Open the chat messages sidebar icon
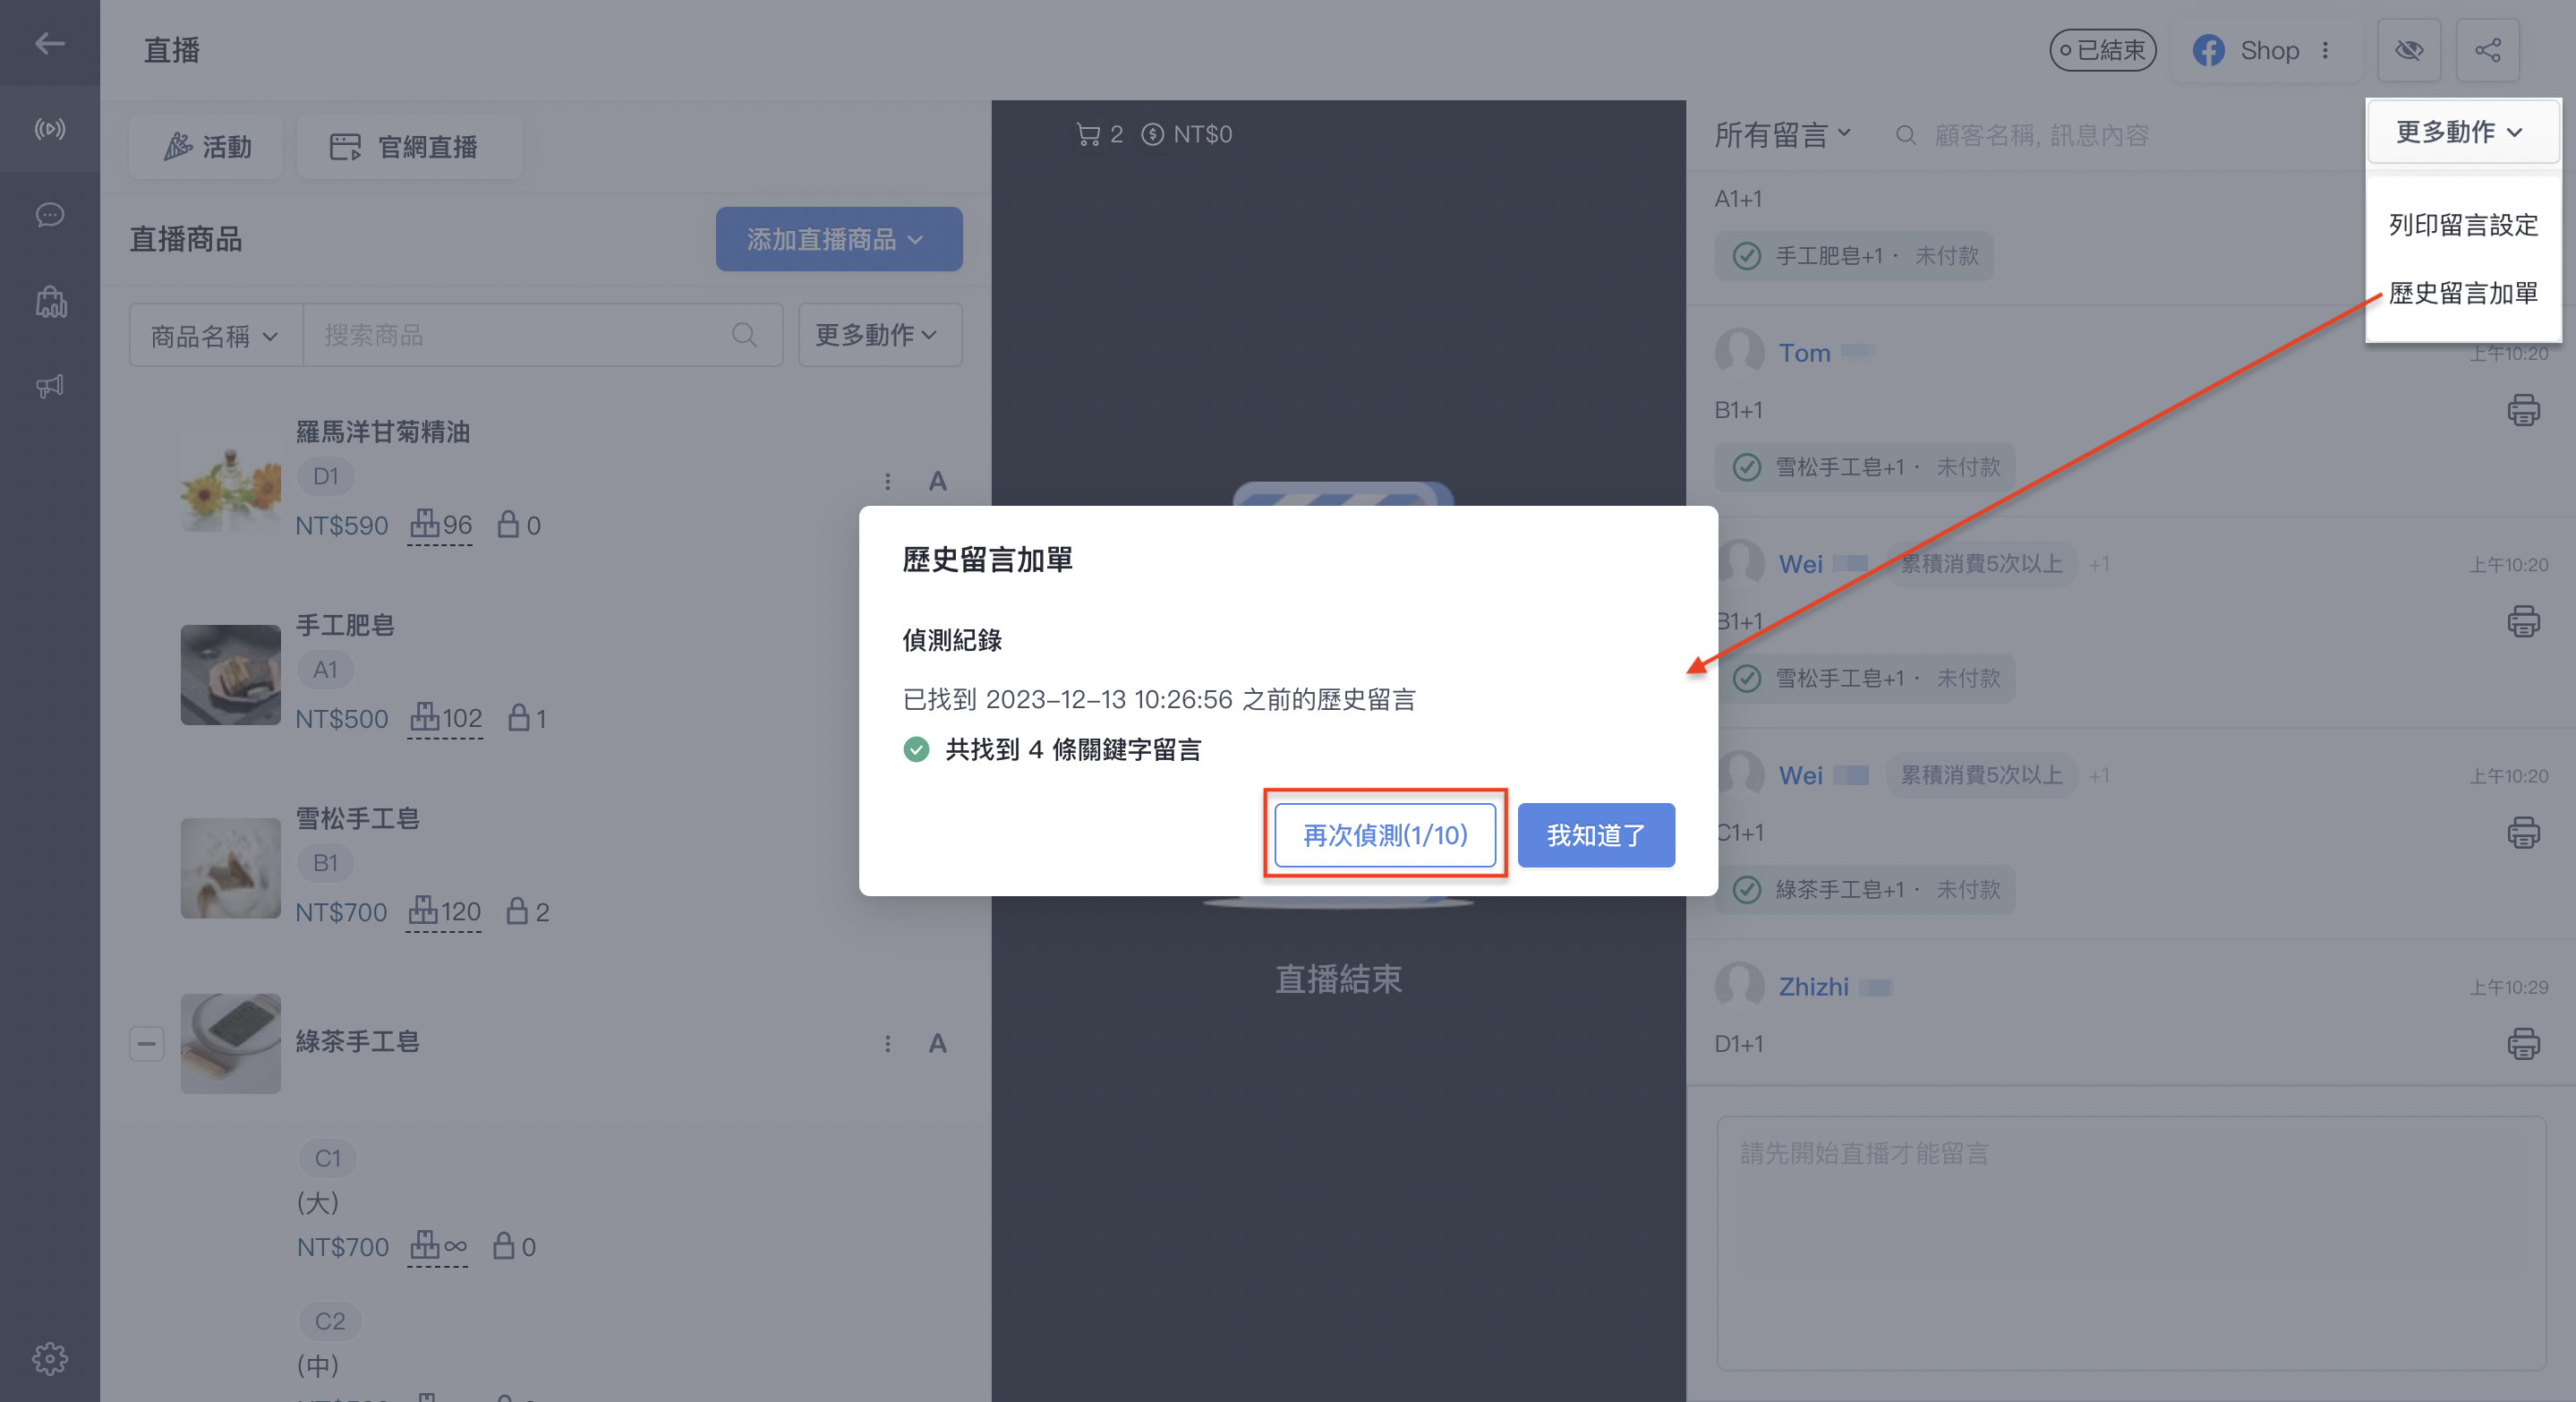This screenshot has height=1402, width=2576. coord(49,215)
